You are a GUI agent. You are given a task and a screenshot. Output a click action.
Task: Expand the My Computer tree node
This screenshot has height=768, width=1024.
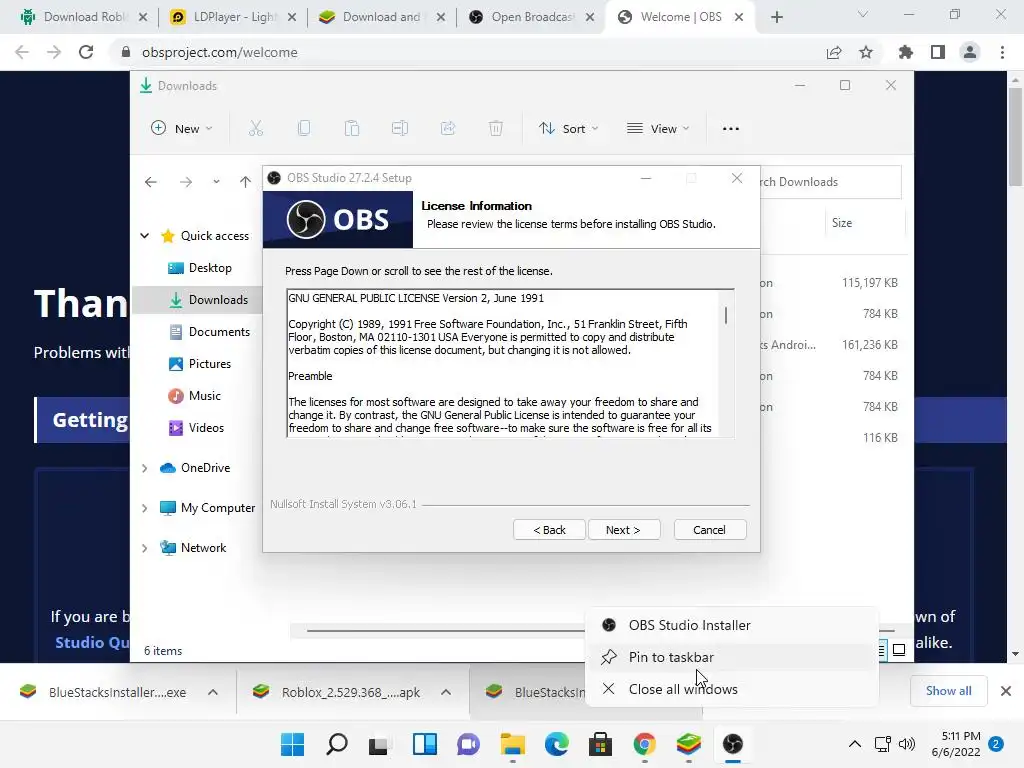(x=145, y=508)
